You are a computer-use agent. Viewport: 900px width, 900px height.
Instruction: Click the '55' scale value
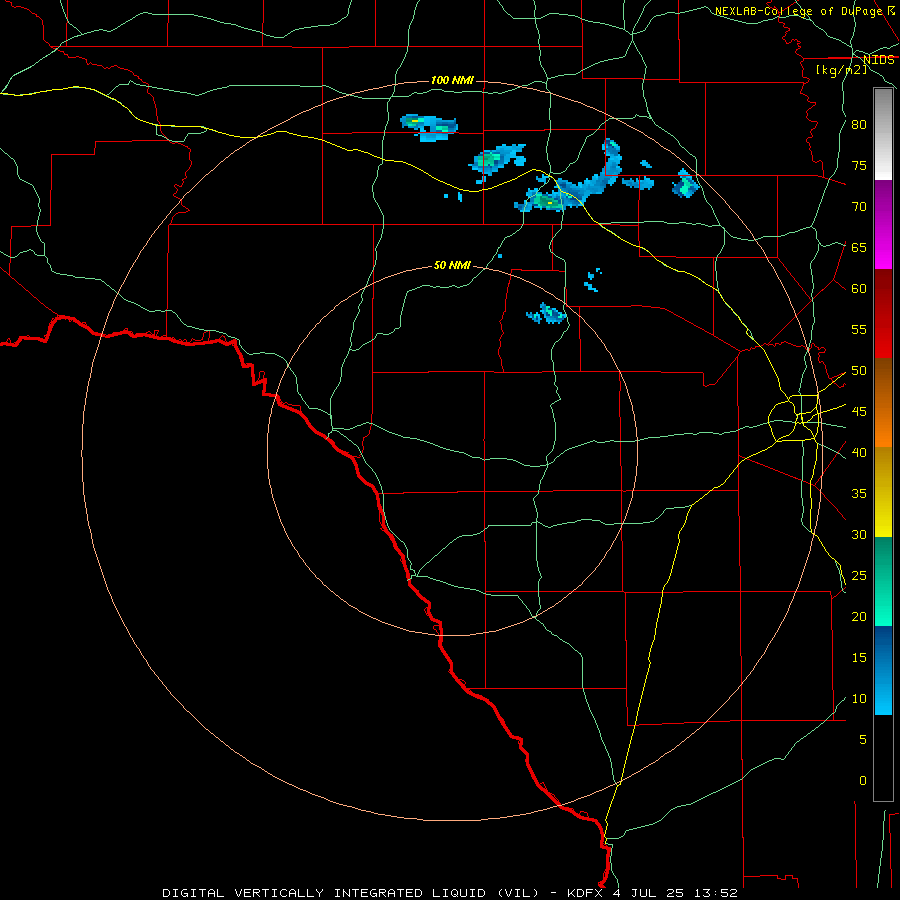859,330
